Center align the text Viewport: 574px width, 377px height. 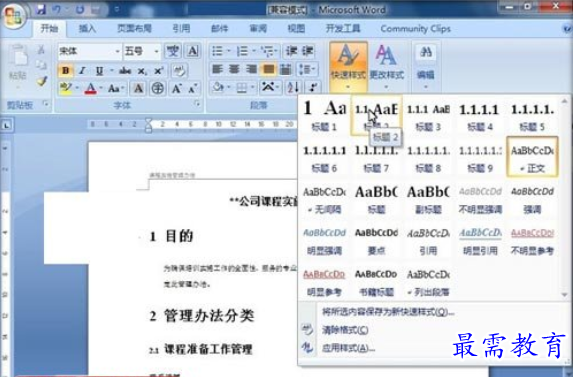coord(234,69)
